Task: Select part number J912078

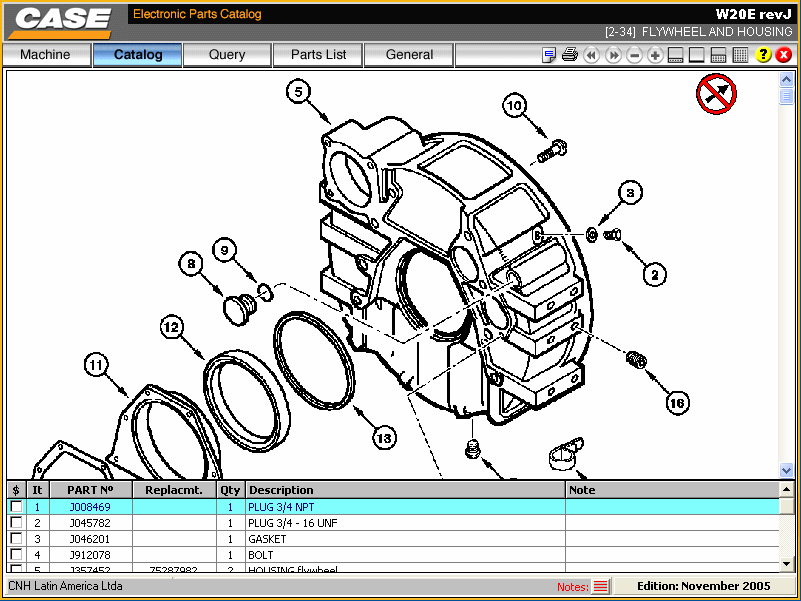Action: click(90, 554)
